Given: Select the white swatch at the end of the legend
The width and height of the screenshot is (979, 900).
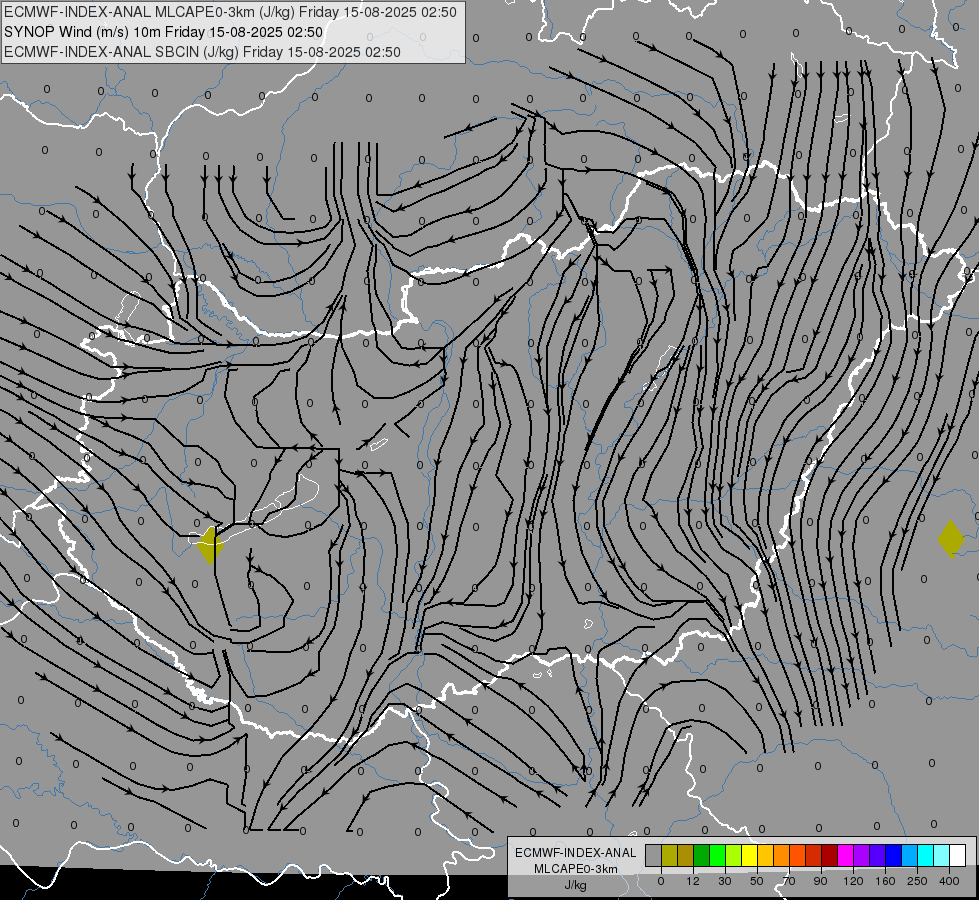Looking at the screenshot, I should click(958, 855).
